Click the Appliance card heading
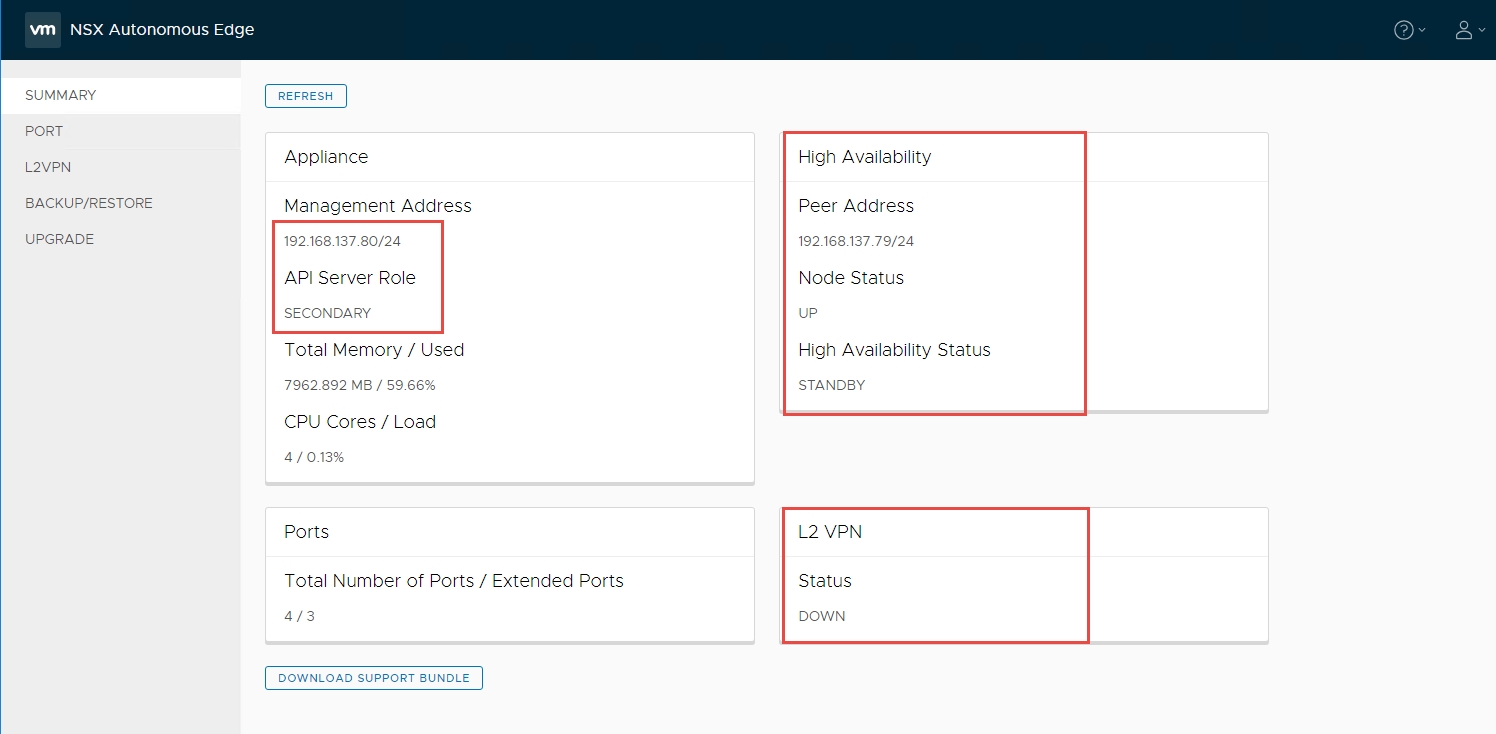The width and height of the screenshot is (1496, 734). (x=326, y=157)
